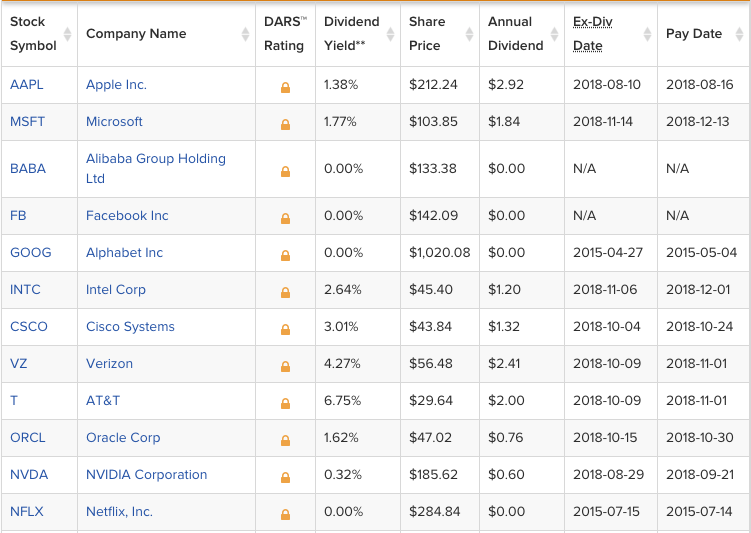This screenshot has height=533, width=751.
Task: Sort table by Pay Date arrows
Action: 740,34
